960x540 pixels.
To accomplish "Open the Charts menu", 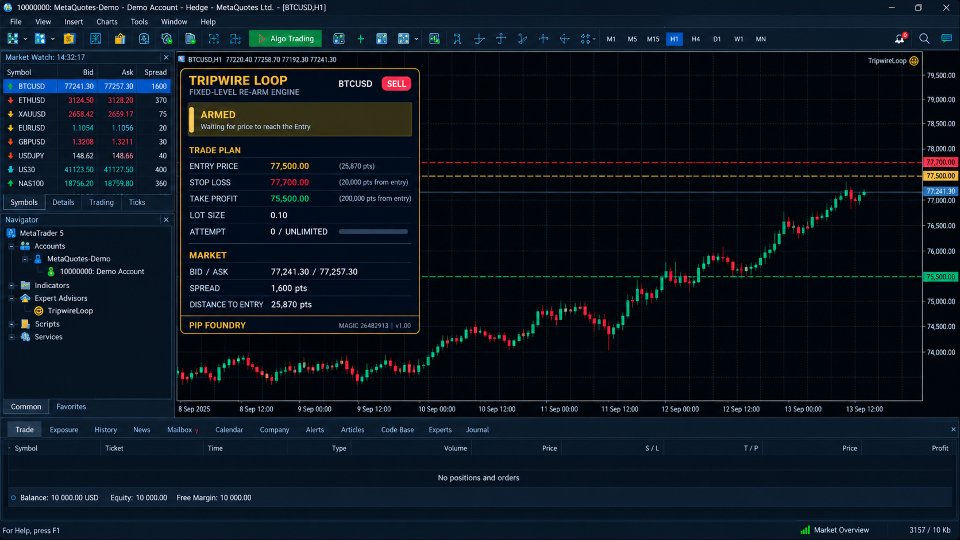I will point(107,21).
